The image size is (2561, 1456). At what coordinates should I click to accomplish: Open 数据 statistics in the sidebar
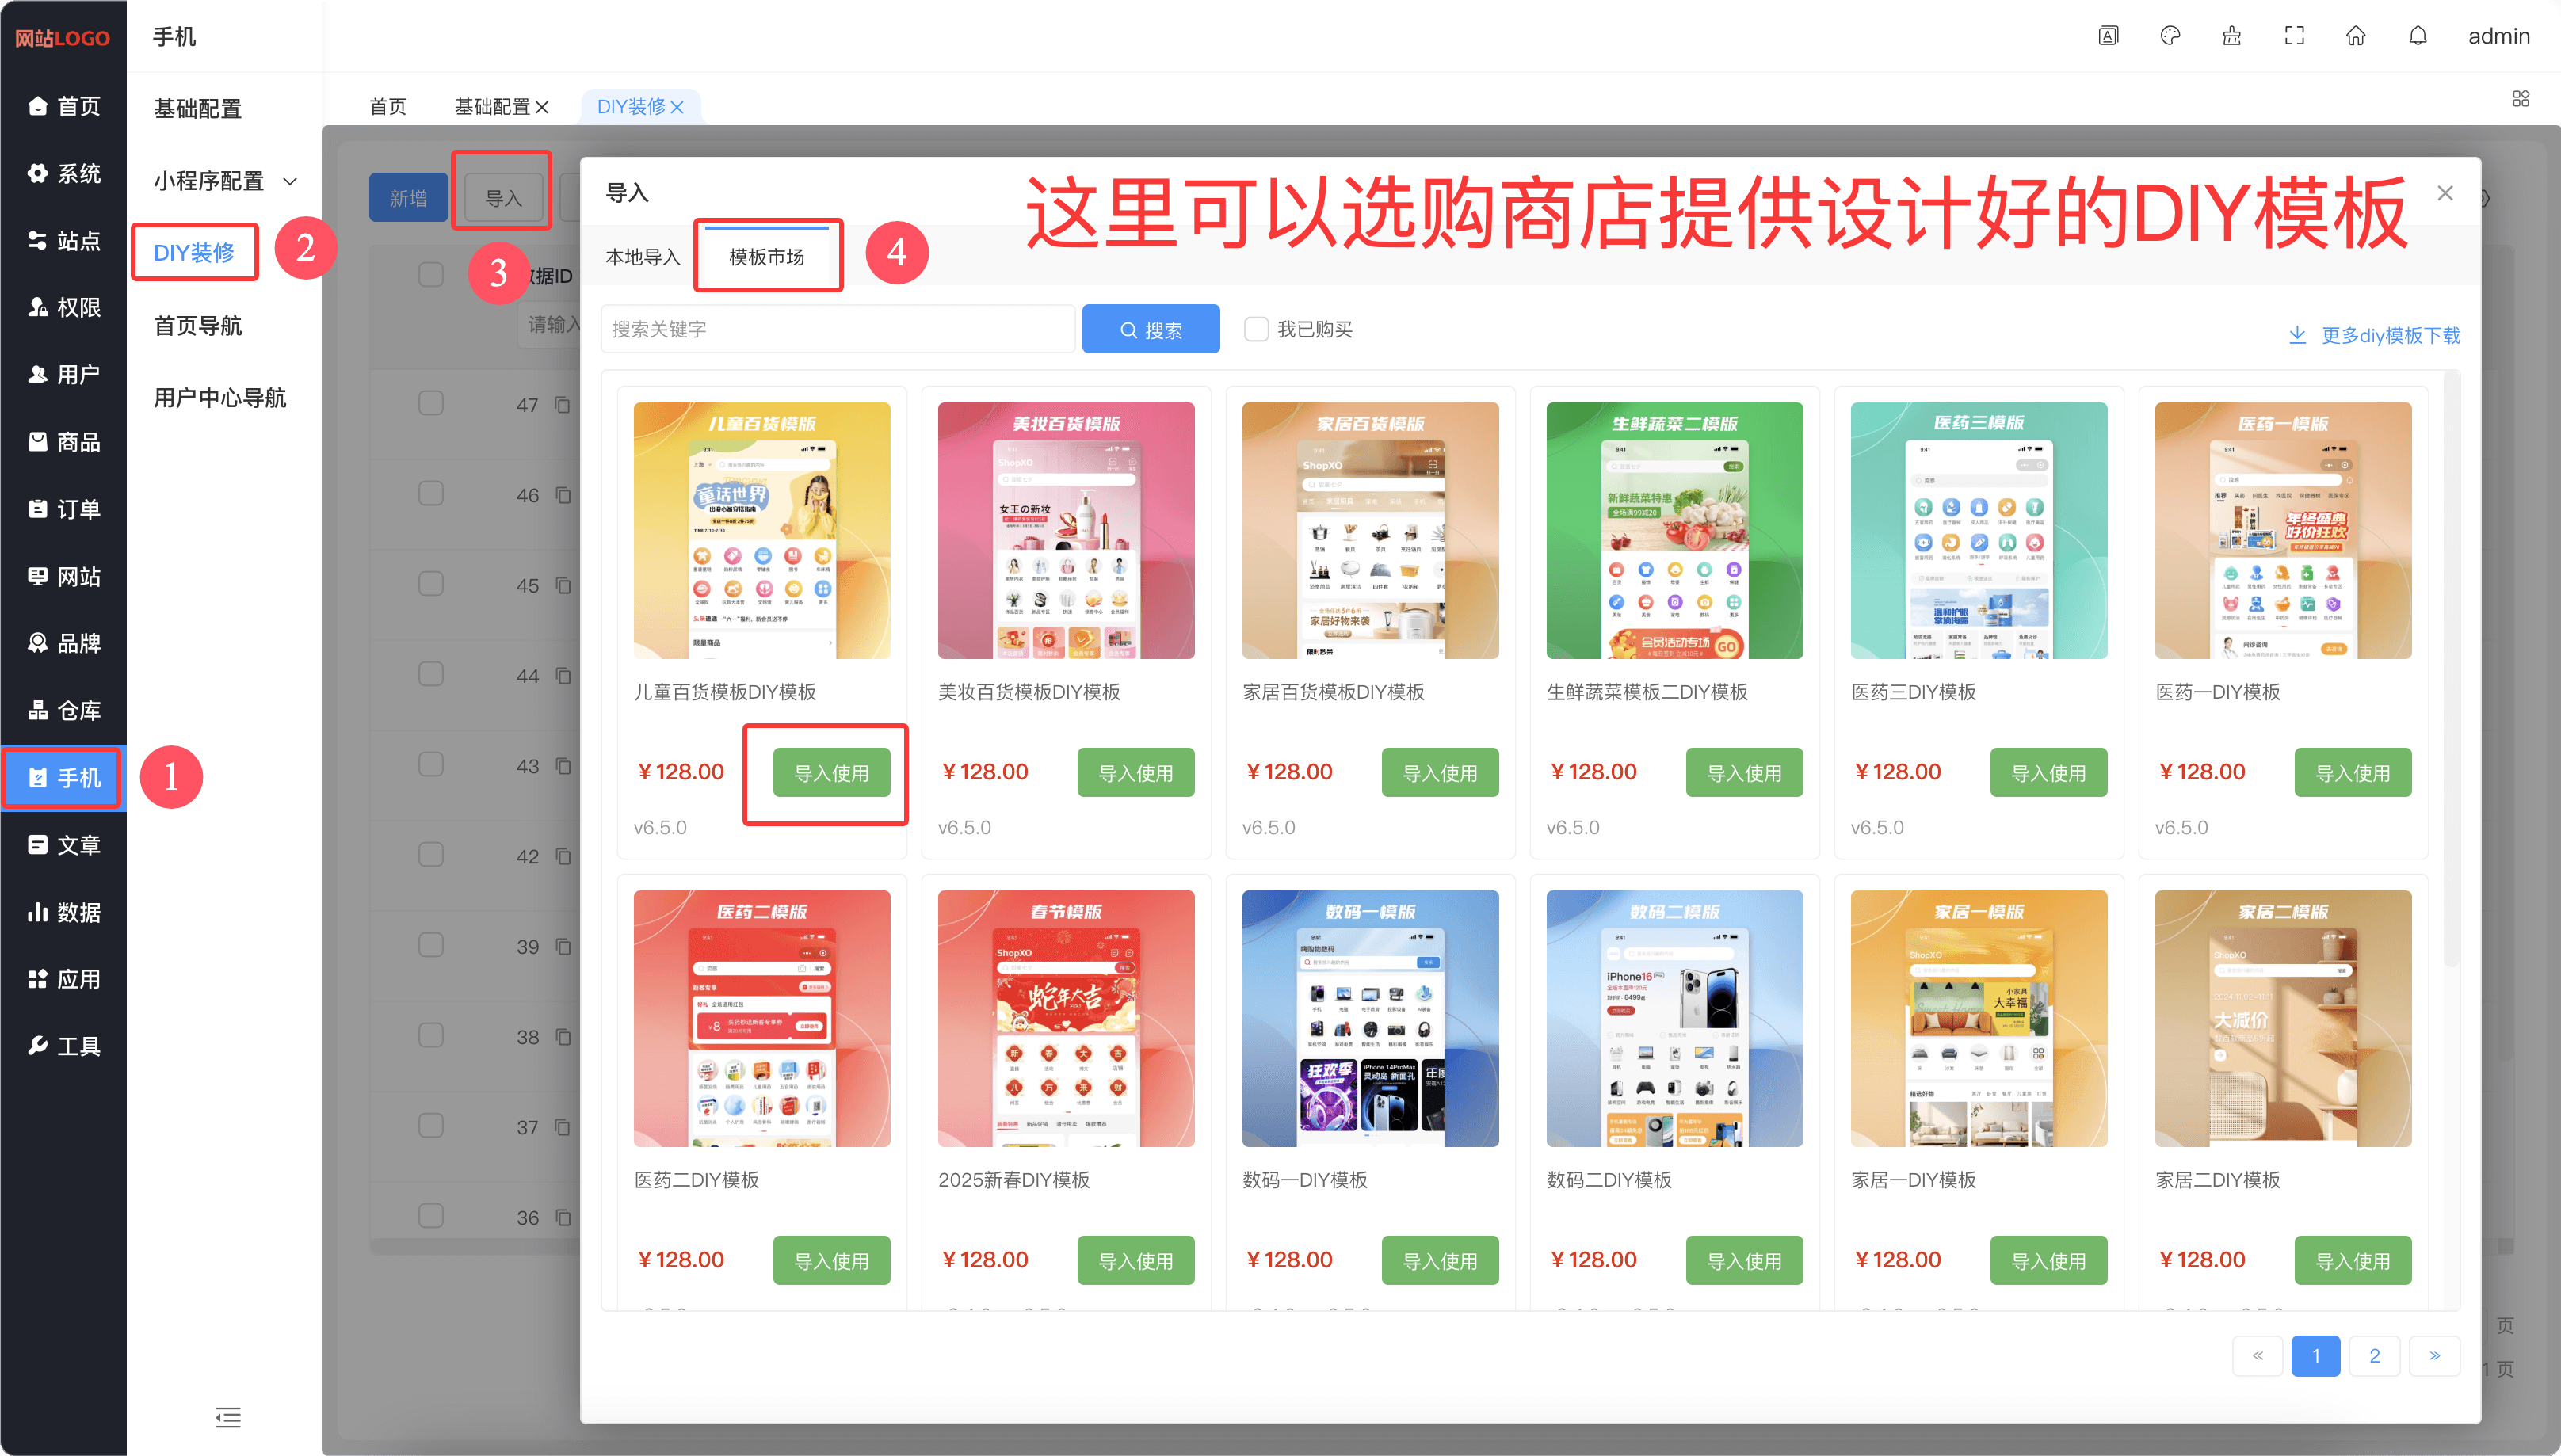tap(64, 912)
